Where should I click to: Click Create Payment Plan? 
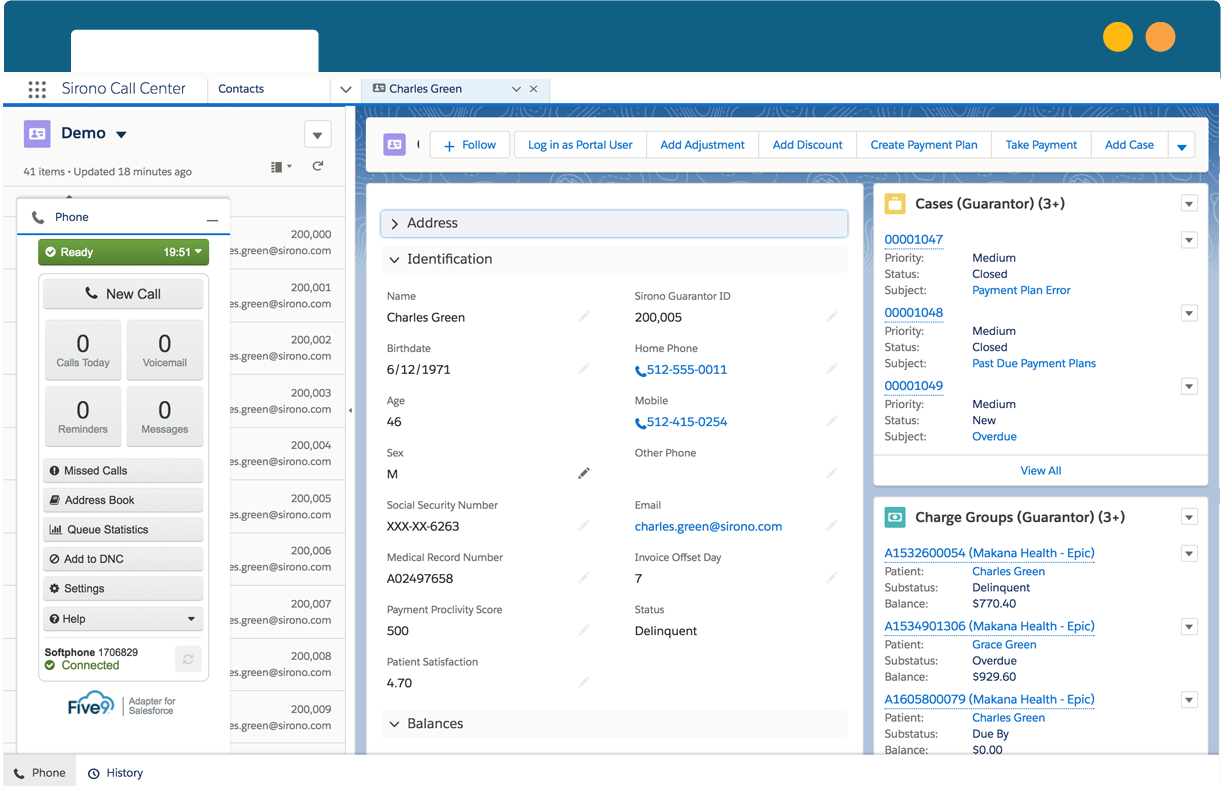point(924,145)
